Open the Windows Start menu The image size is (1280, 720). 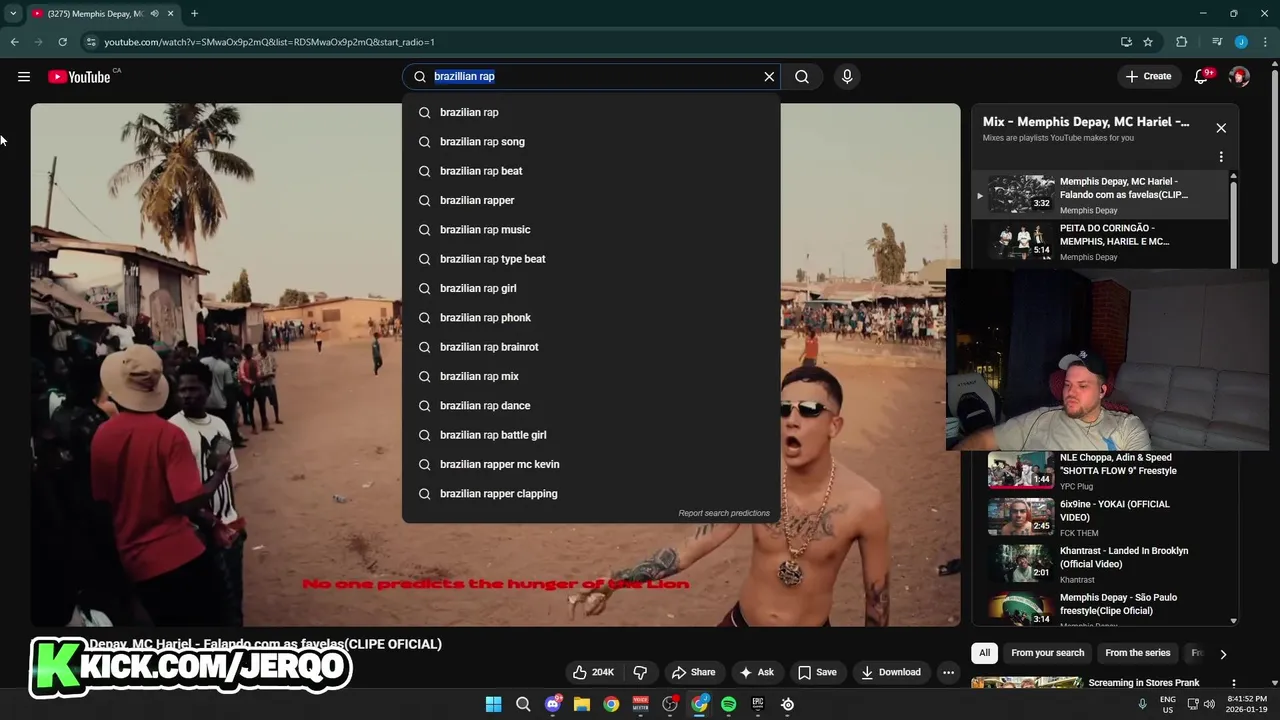point(493,704)
